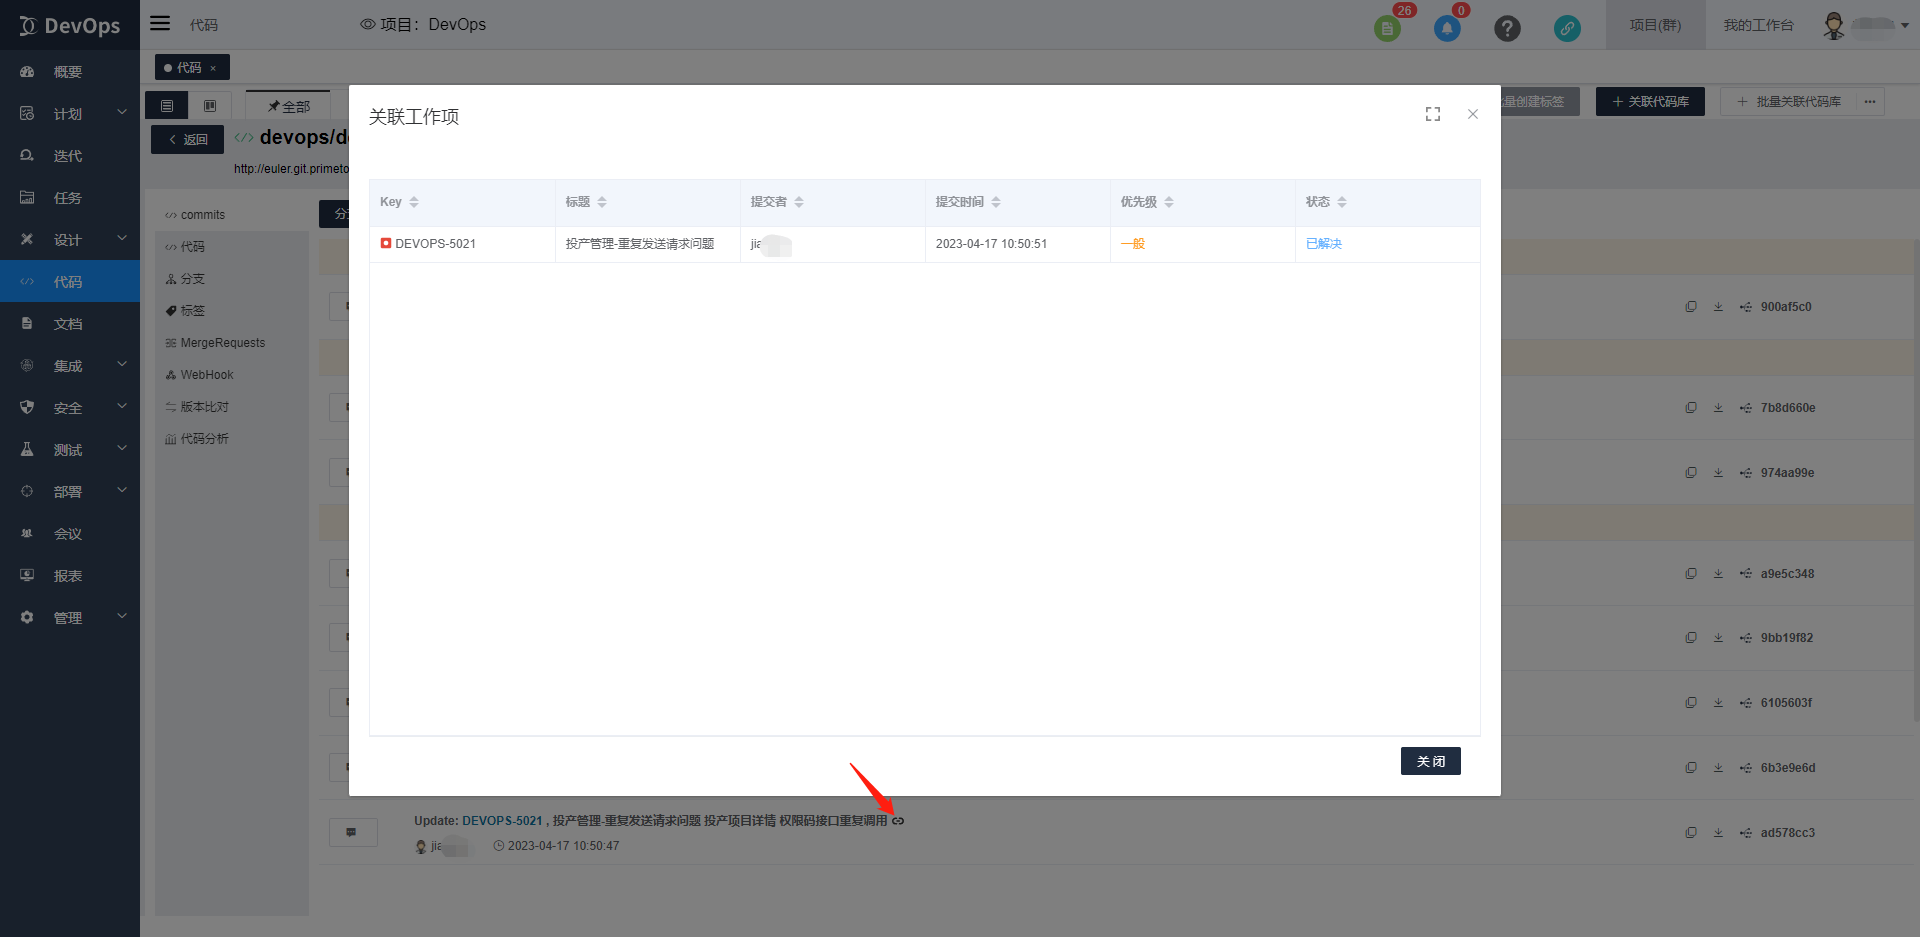This screenshot has width=1920, height=937.
Task: Click the 关闭 button in the dialog
Action: coord(1430,761)
